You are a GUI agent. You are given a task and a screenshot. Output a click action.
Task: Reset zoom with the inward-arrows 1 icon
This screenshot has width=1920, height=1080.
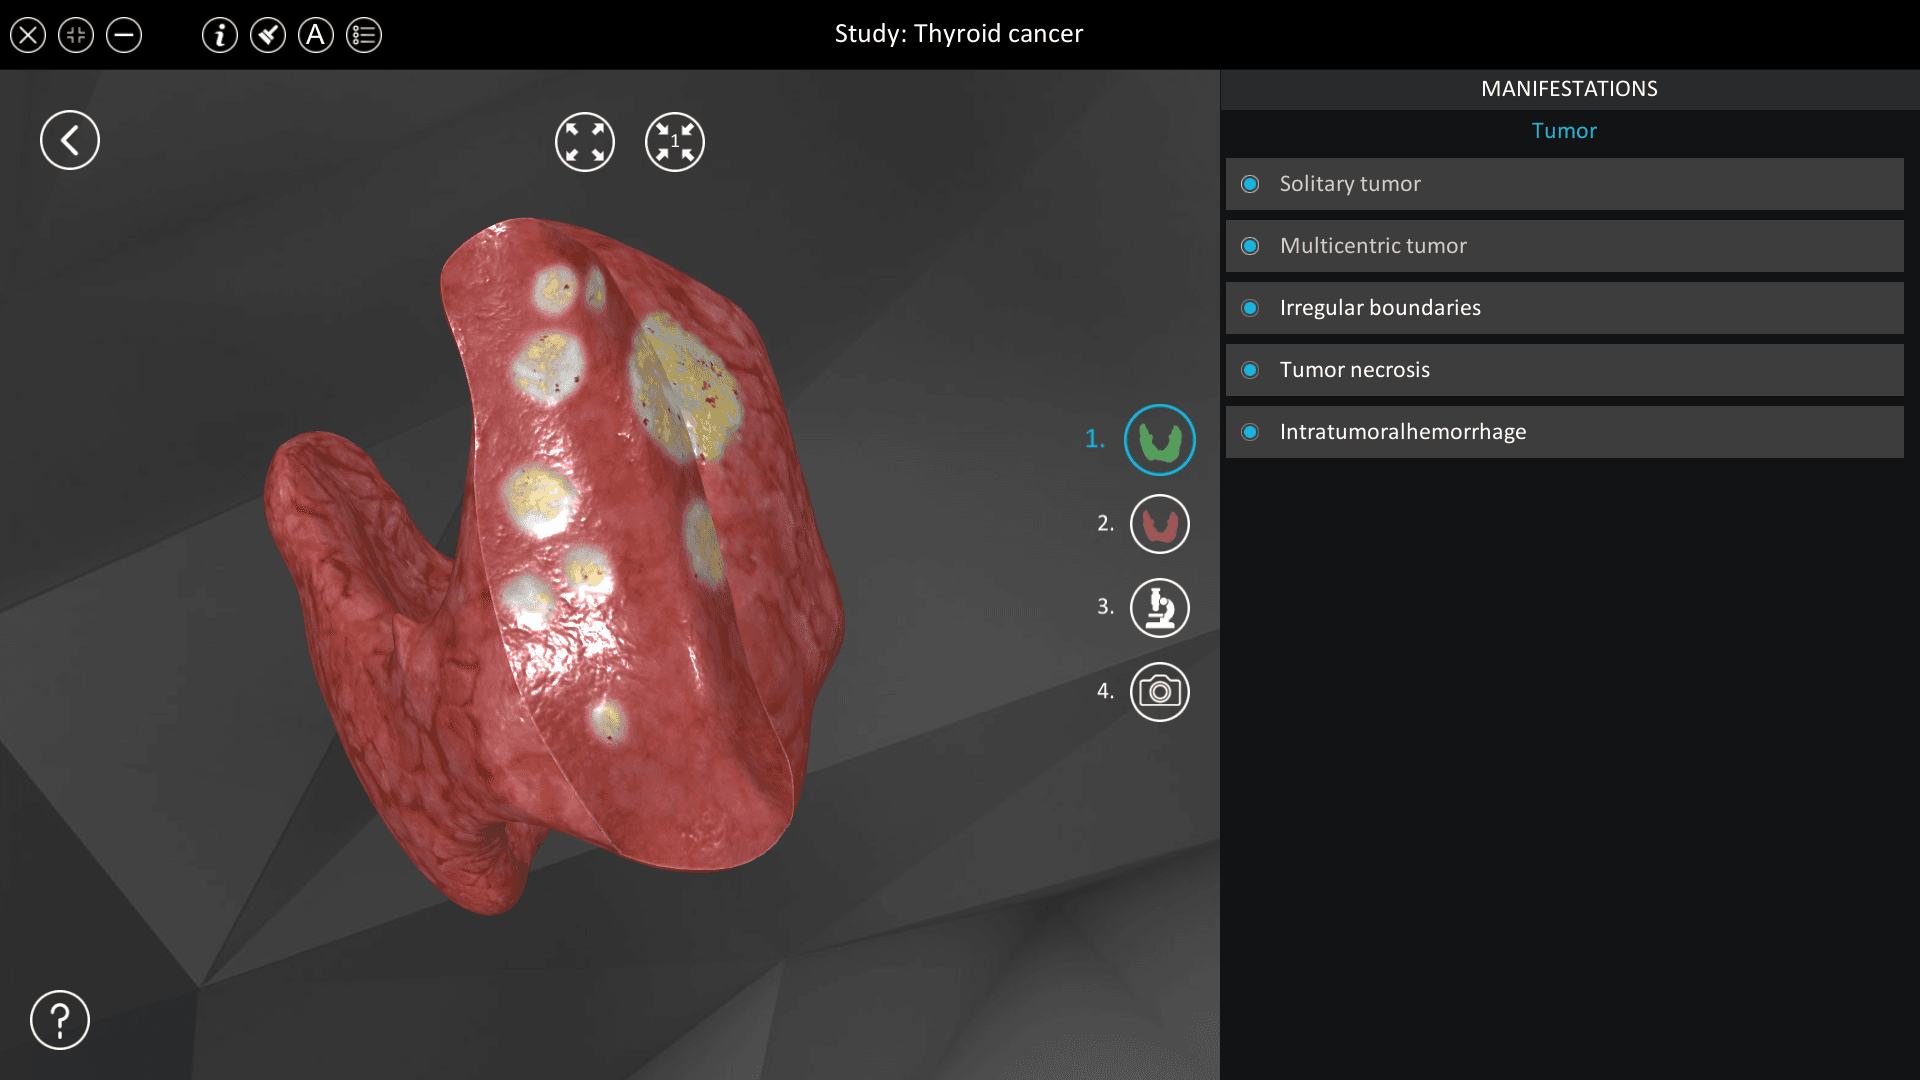[x=675, y=142]
